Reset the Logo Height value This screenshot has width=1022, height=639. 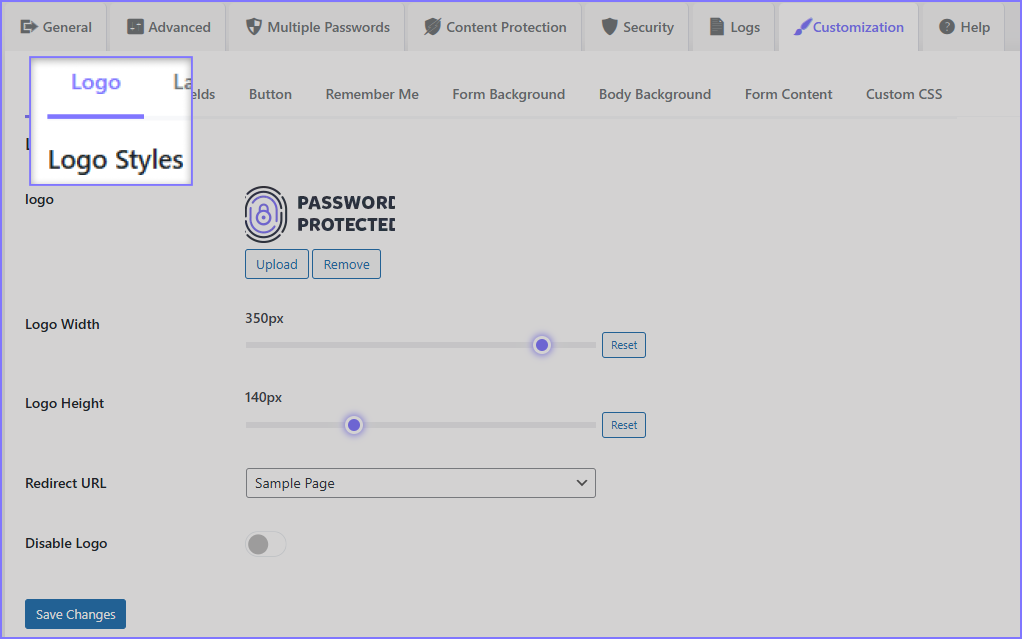click(x=623, y=425)
